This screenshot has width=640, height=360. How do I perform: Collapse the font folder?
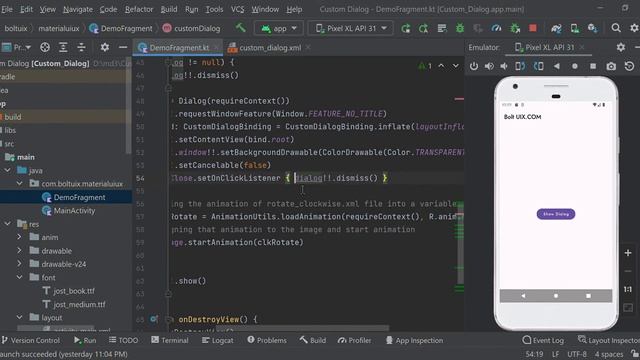pos(20,277)
